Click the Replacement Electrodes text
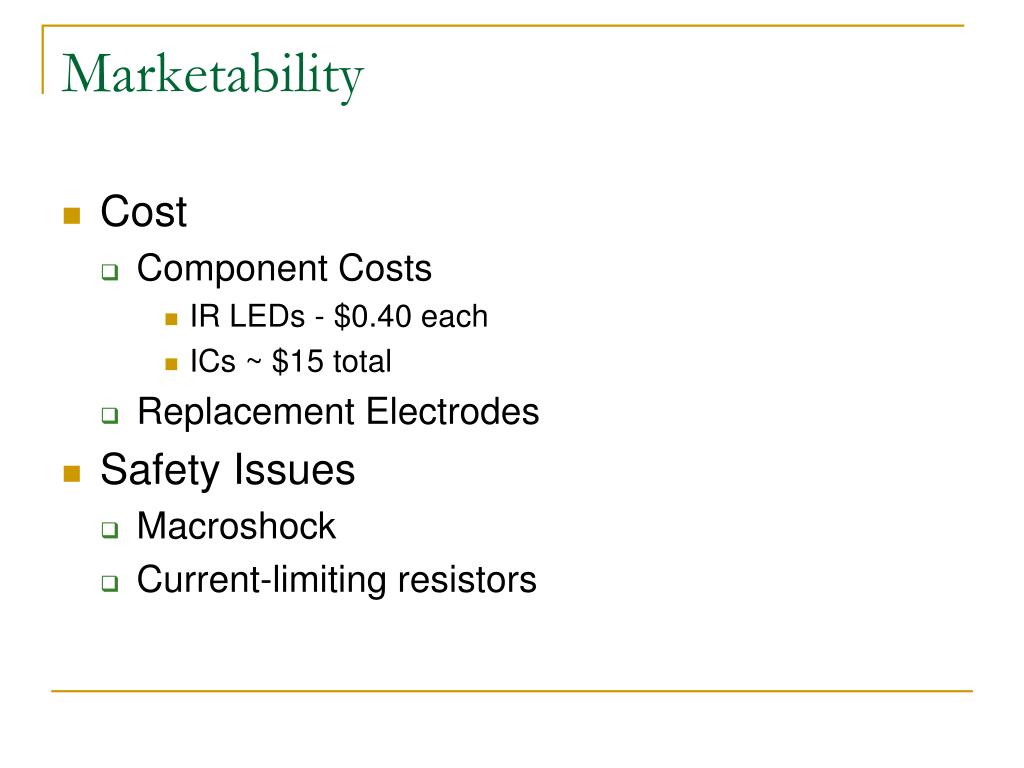The image size is (1024, 768). pos(338,411)
